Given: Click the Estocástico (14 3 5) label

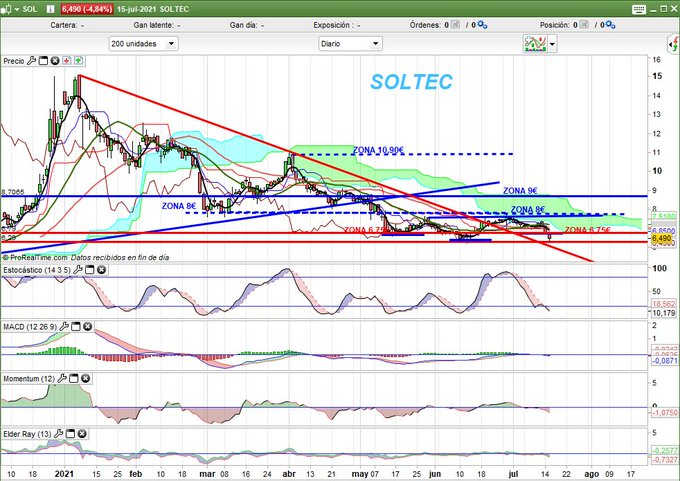Looking at the screenshot, I should click(x=36, y=270).
